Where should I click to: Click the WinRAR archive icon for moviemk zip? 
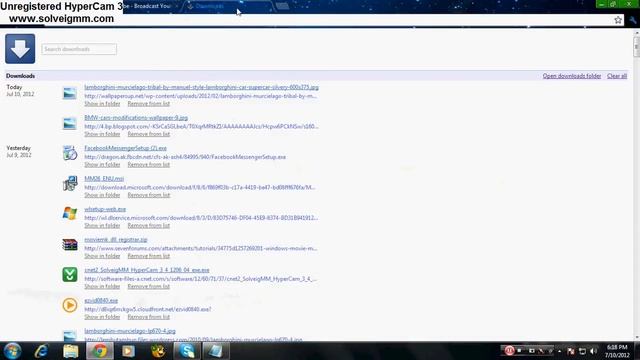click(70, 244)
